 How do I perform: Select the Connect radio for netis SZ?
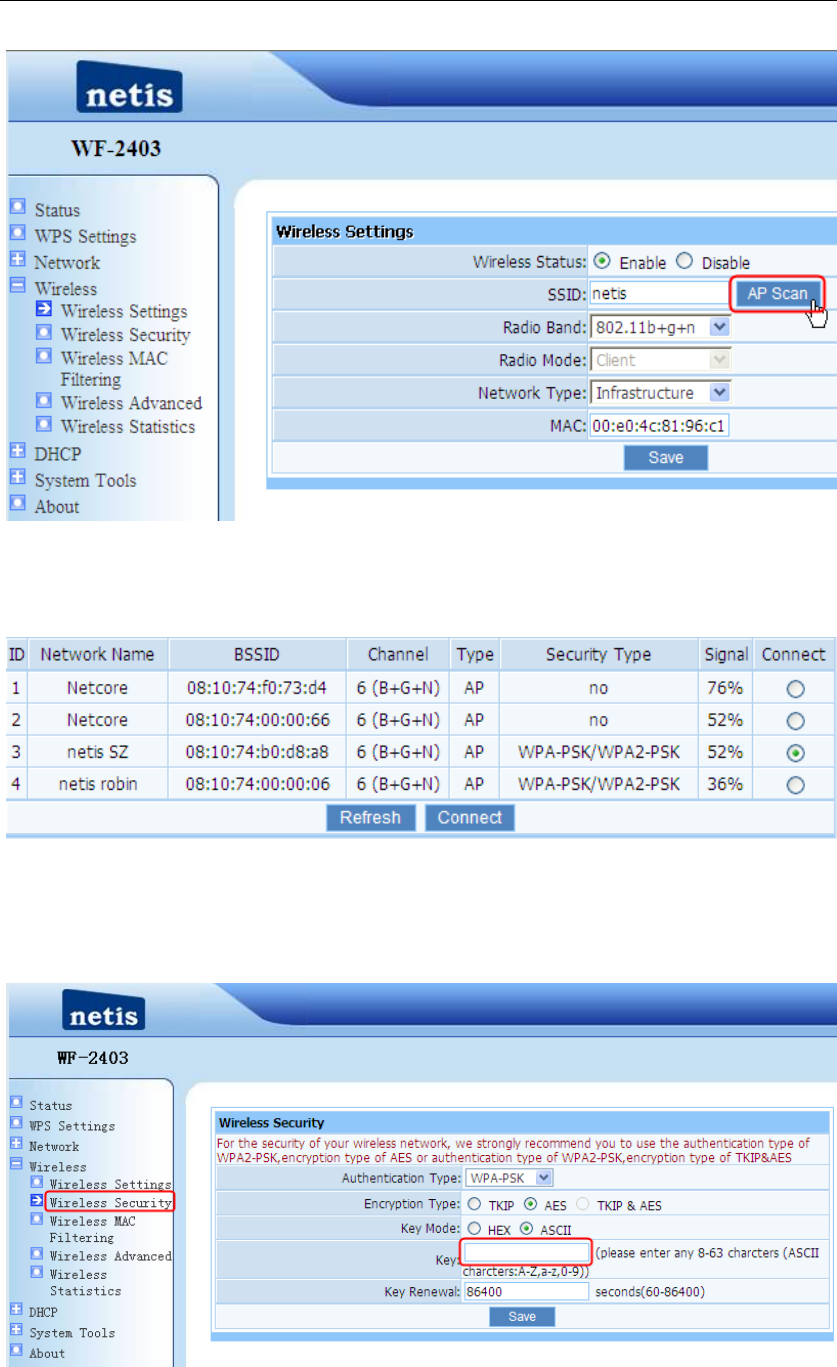795,753
